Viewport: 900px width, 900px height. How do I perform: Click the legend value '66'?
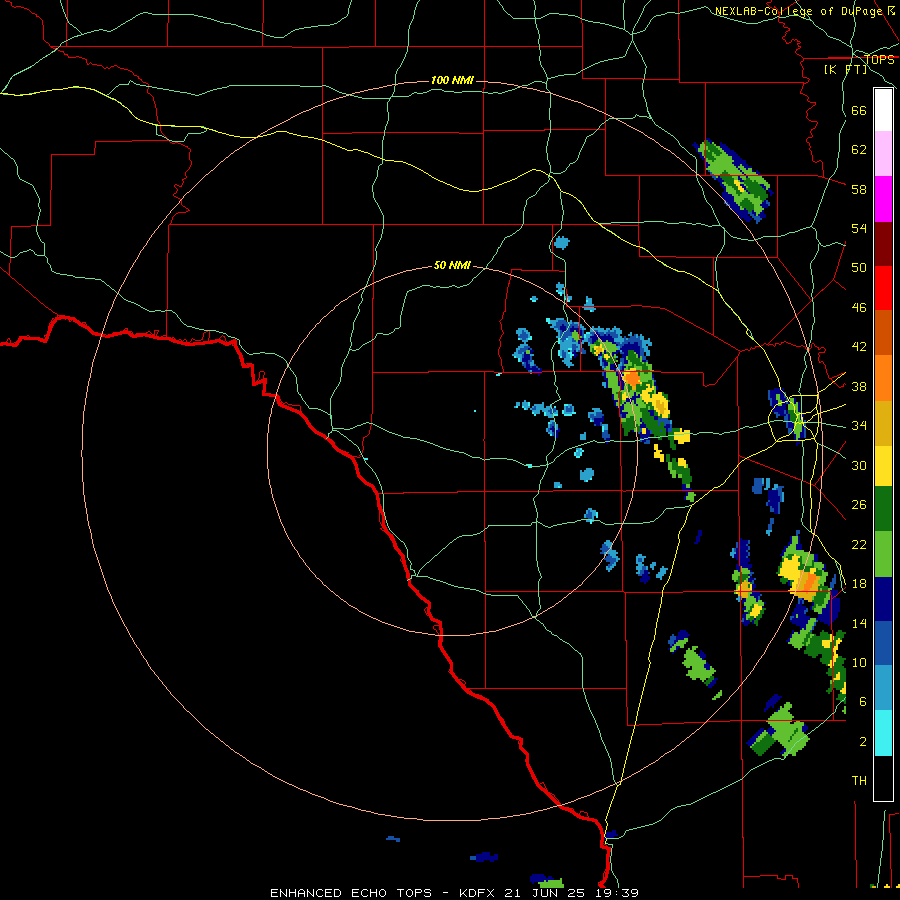[x=859, y=111]
